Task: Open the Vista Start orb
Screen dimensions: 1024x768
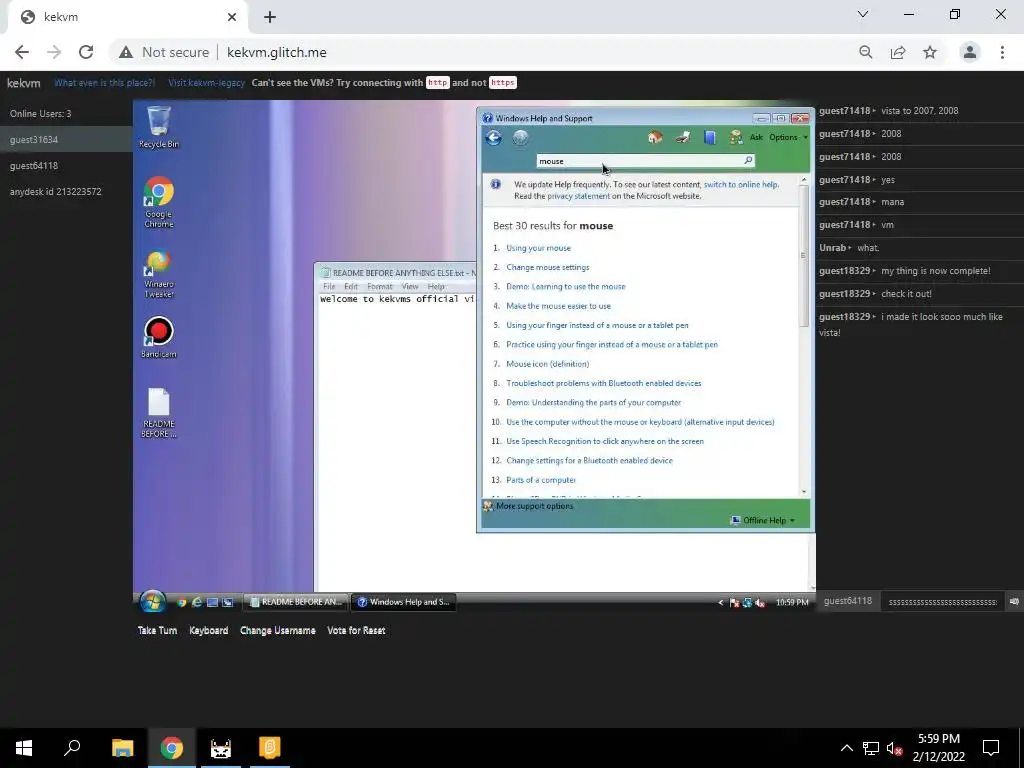Action: click(152, 601)
